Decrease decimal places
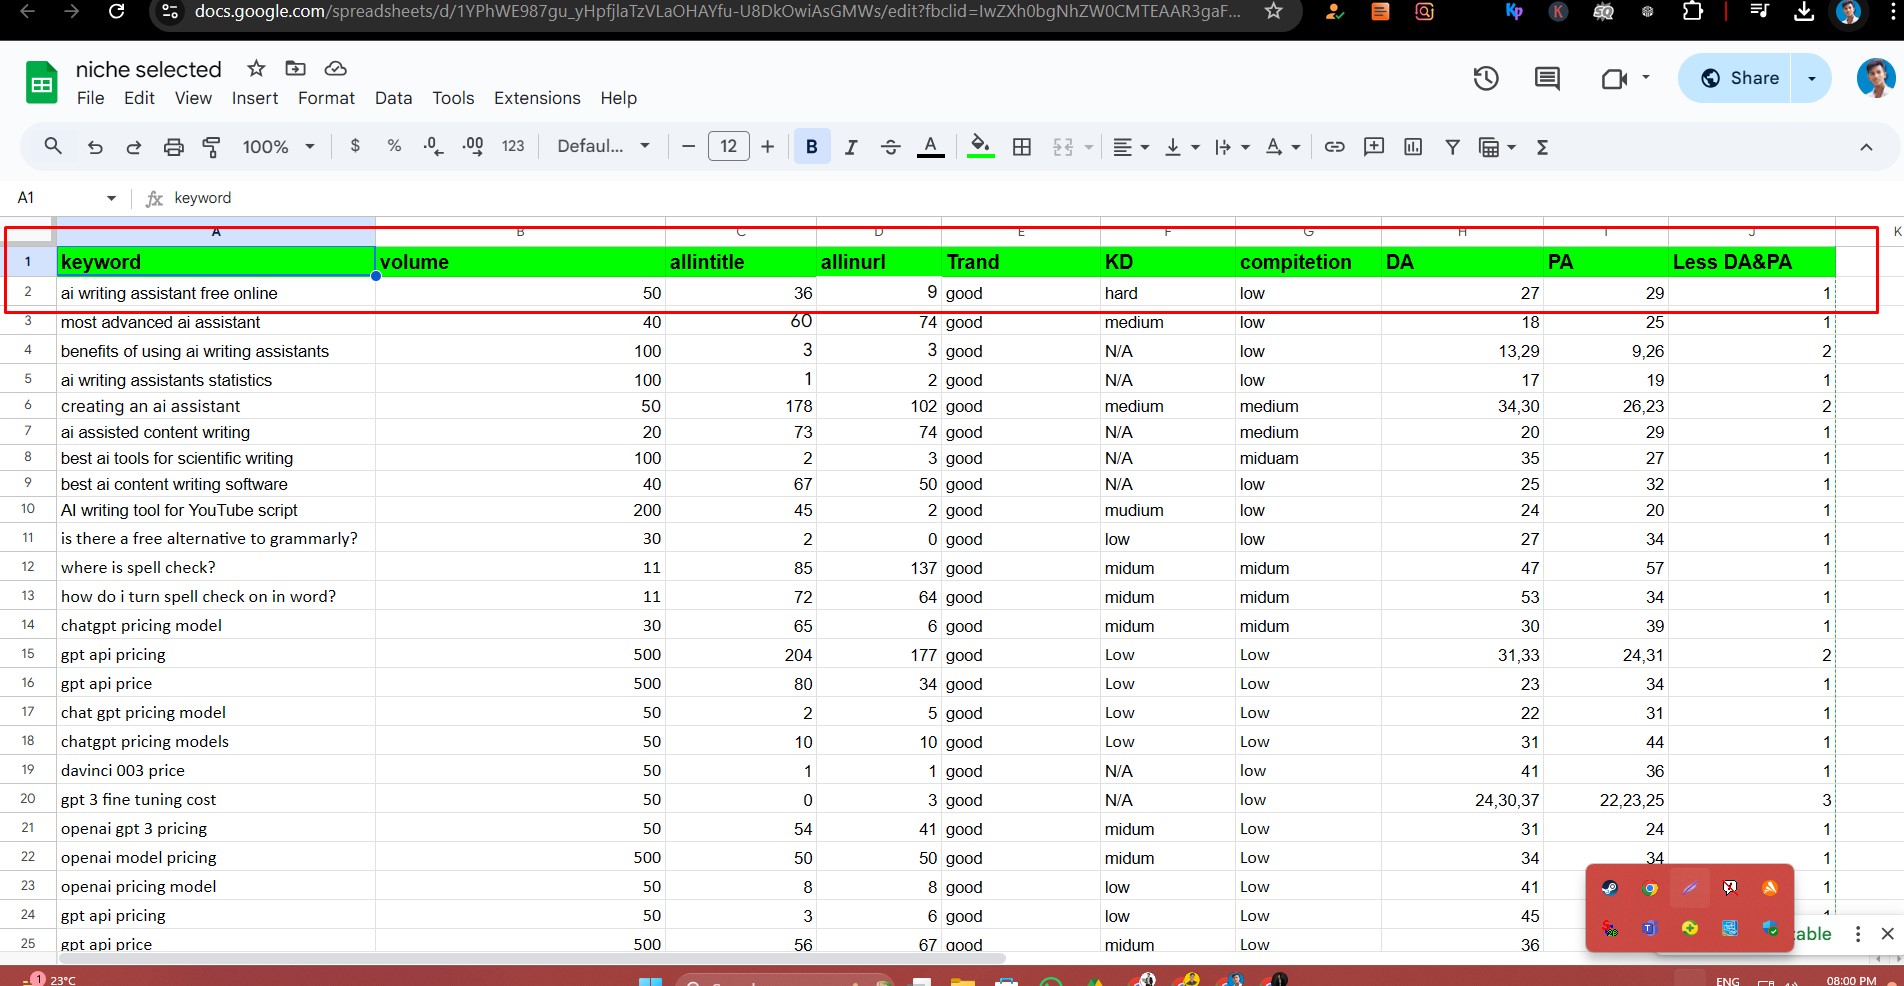The image size is (1904, 986). 433,146
